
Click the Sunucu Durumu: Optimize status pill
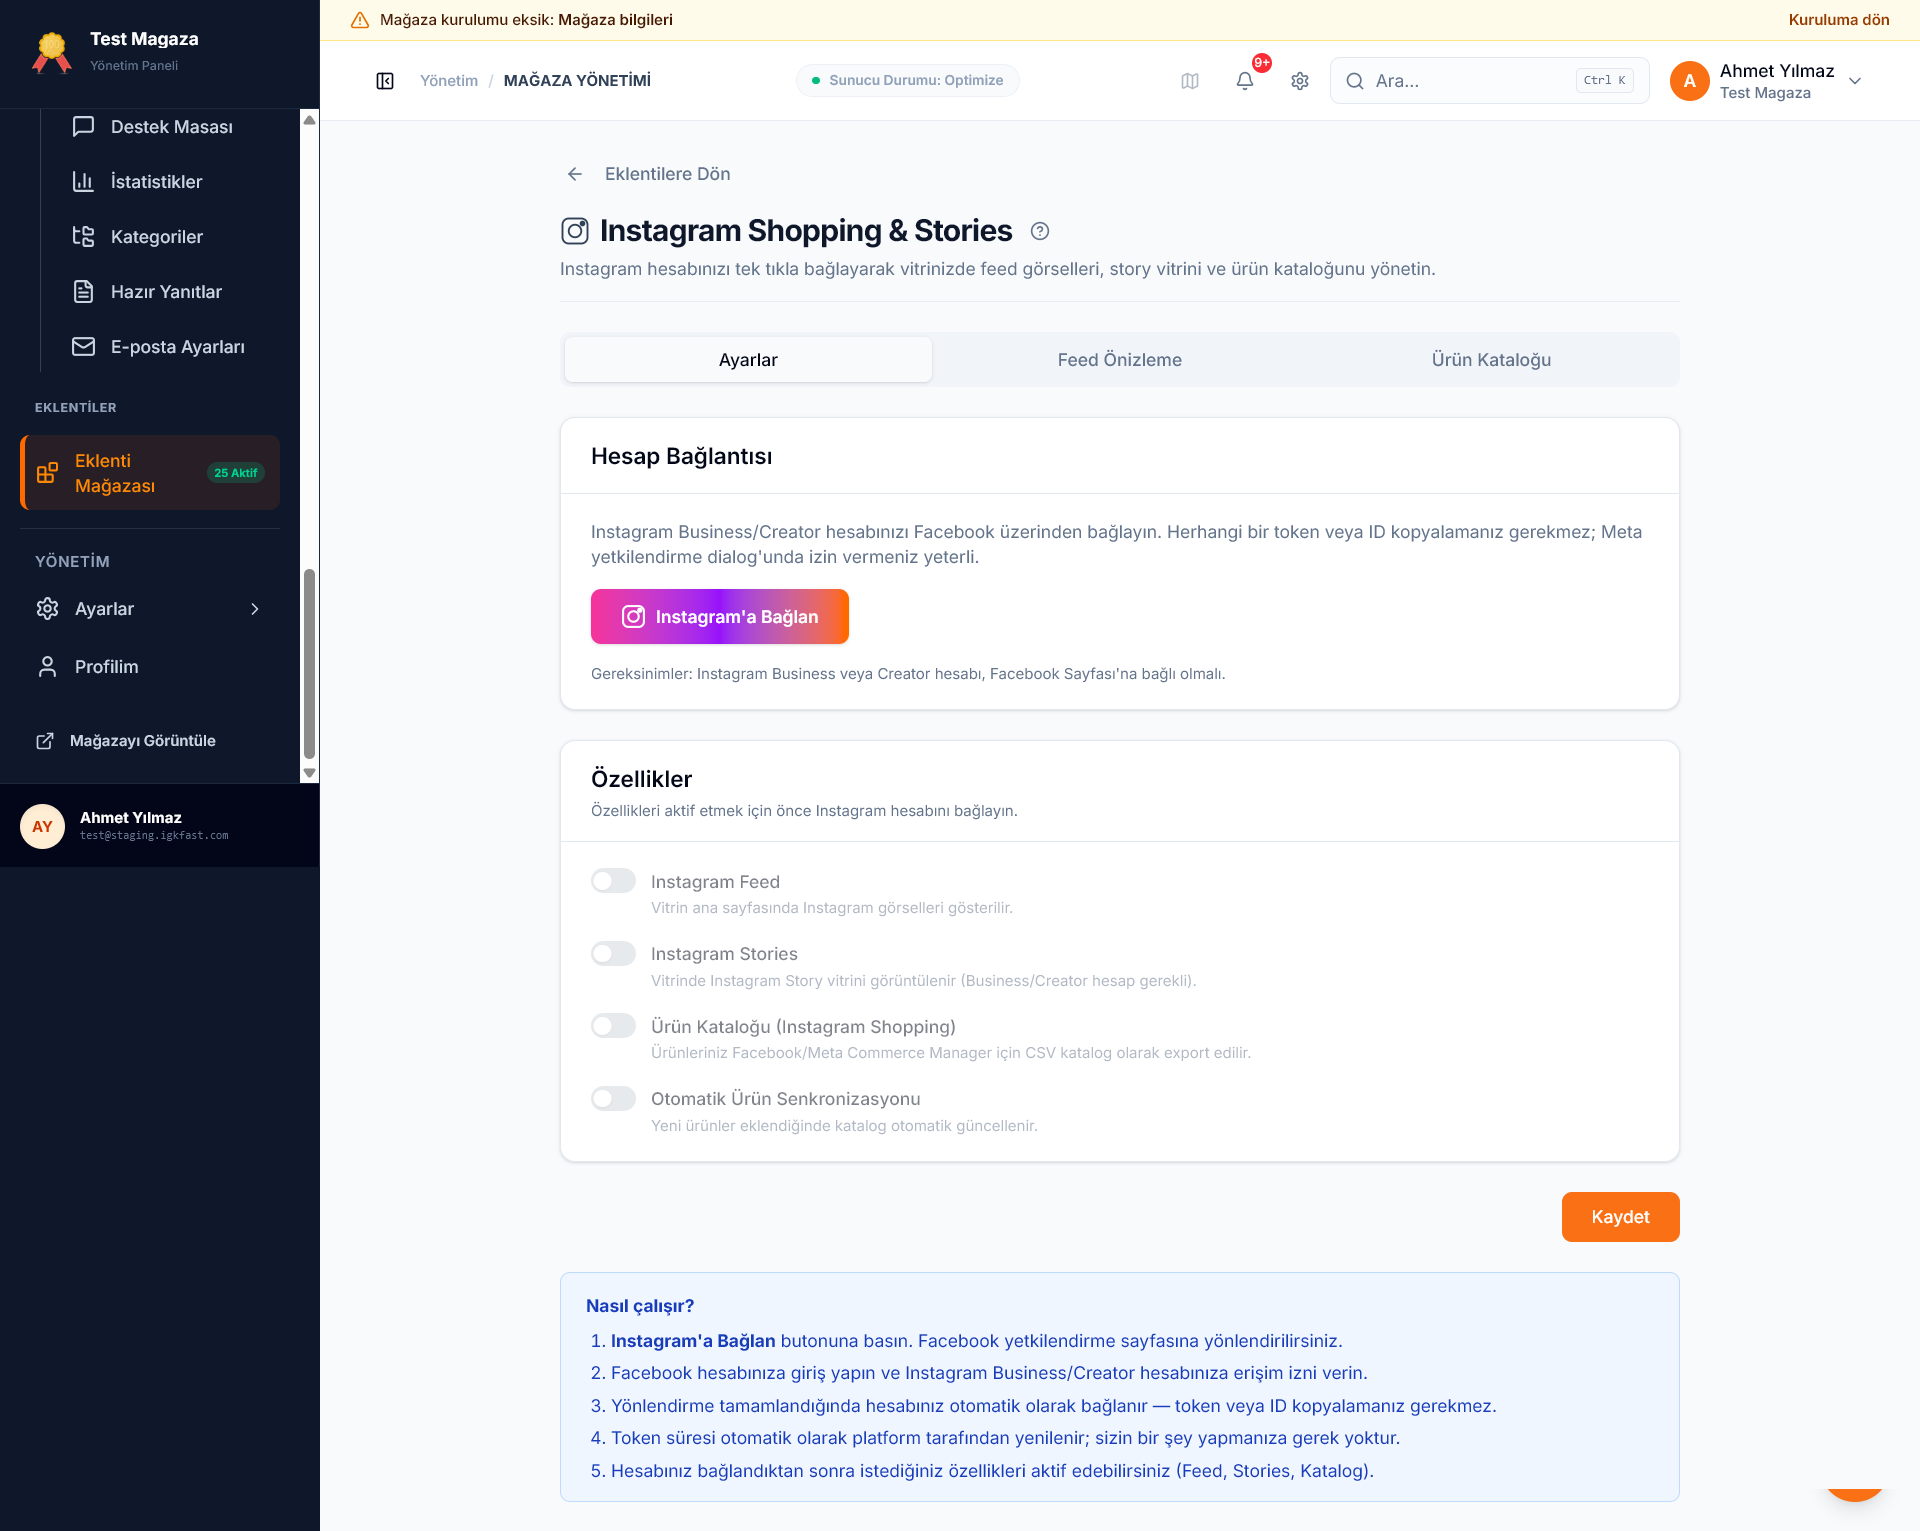[x=908, y=81]
